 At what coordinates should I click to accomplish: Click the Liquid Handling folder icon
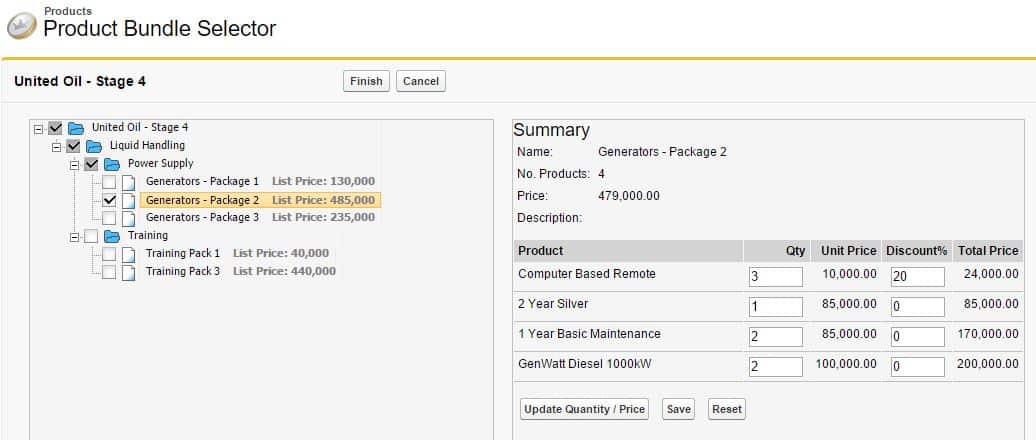(94, 146)
